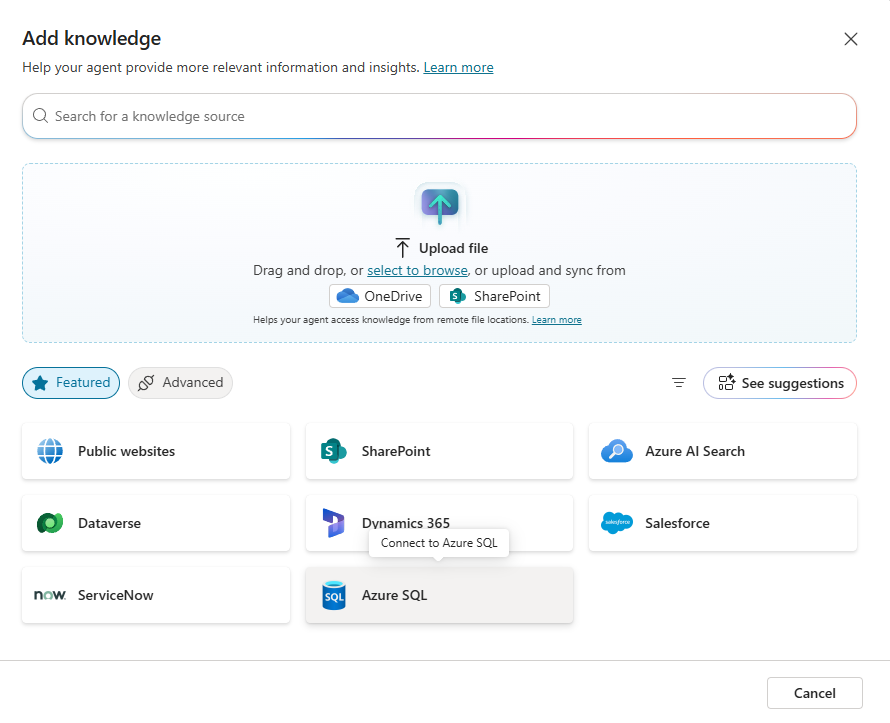Viewport: 890px width, 723px height.
Task: Open Learn more link beside header description
Action: click(458, 68)
